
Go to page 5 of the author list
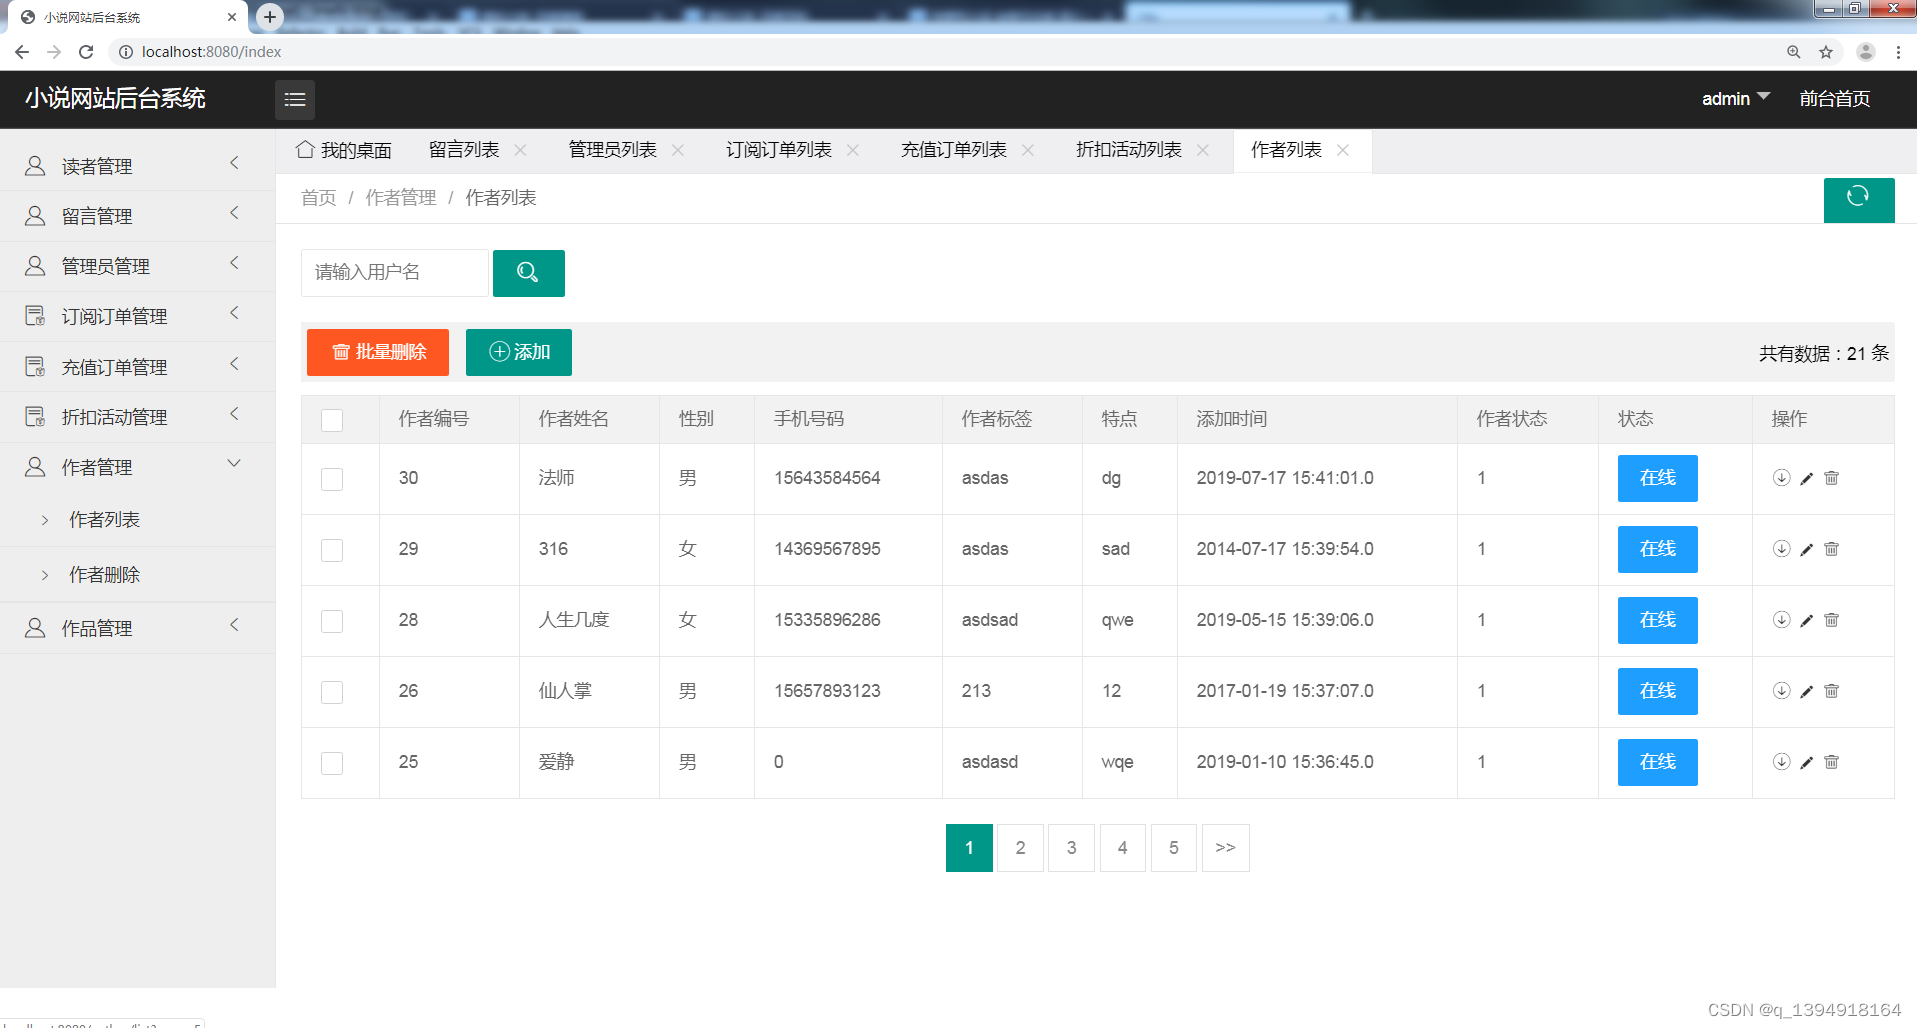(1173, 848)
